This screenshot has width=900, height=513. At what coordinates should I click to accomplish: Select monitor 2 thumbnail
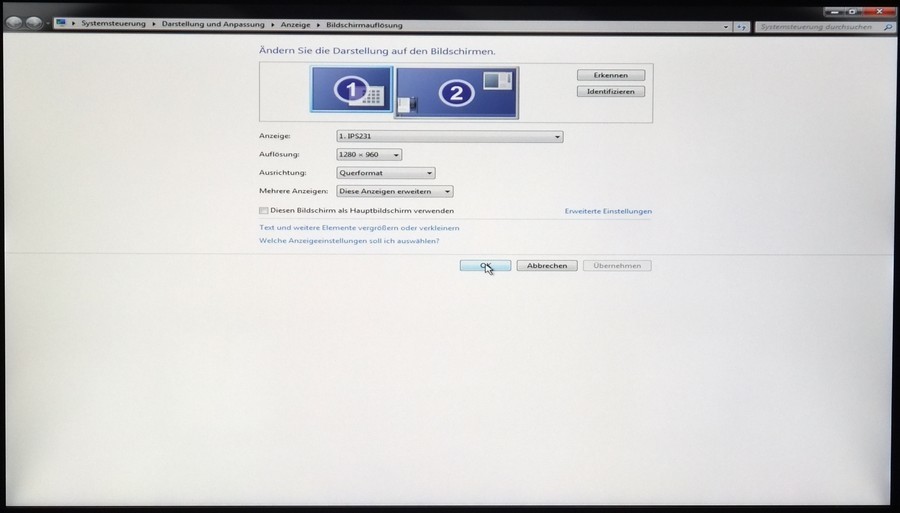pyautogui.click(x=457, y=92)
